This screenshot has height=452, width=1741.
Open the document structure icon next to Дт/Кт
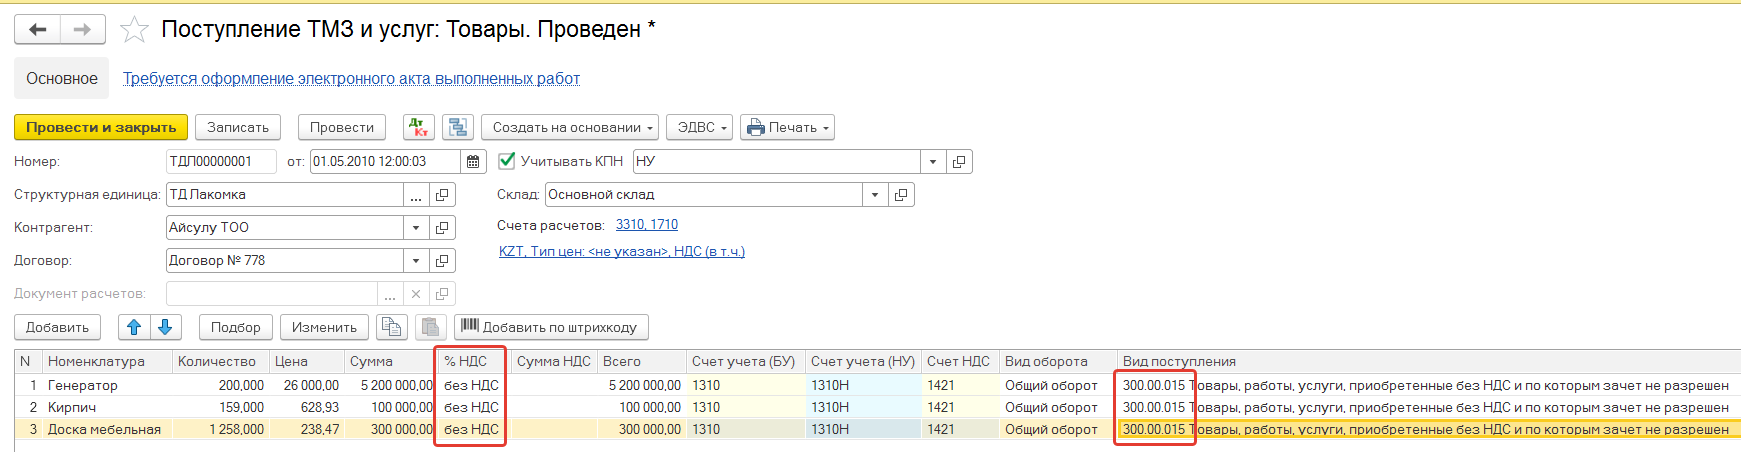458,127
